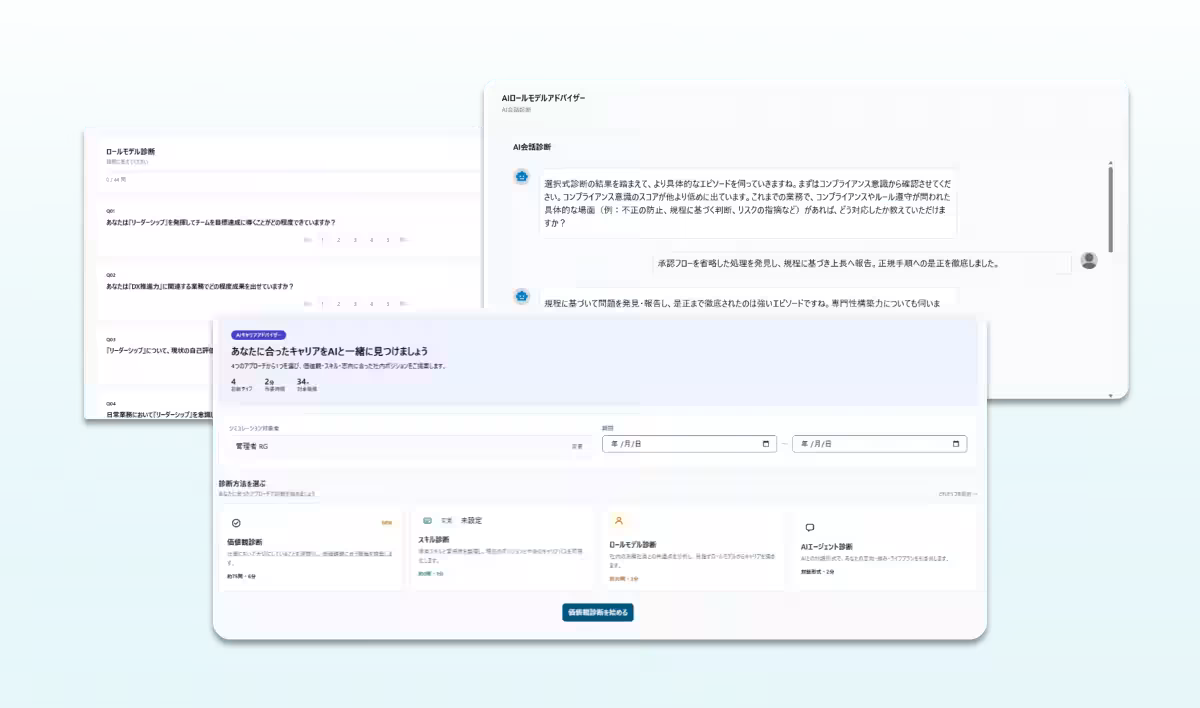Image resolution: width=1200 pixels, height=708 pixels.
Task: Click the vertical scrollbar in AI chat window
Action: click(x=1110, y=210)
